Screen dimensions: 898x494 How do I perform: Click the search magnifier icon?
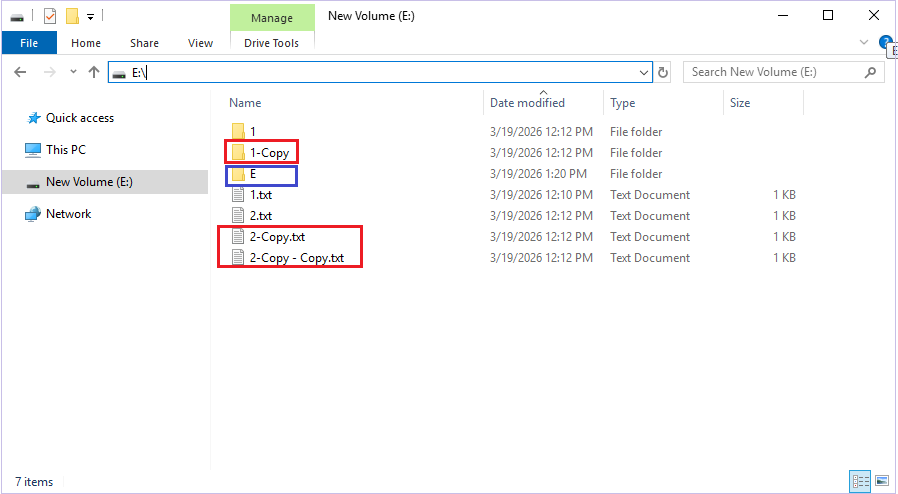871,72
